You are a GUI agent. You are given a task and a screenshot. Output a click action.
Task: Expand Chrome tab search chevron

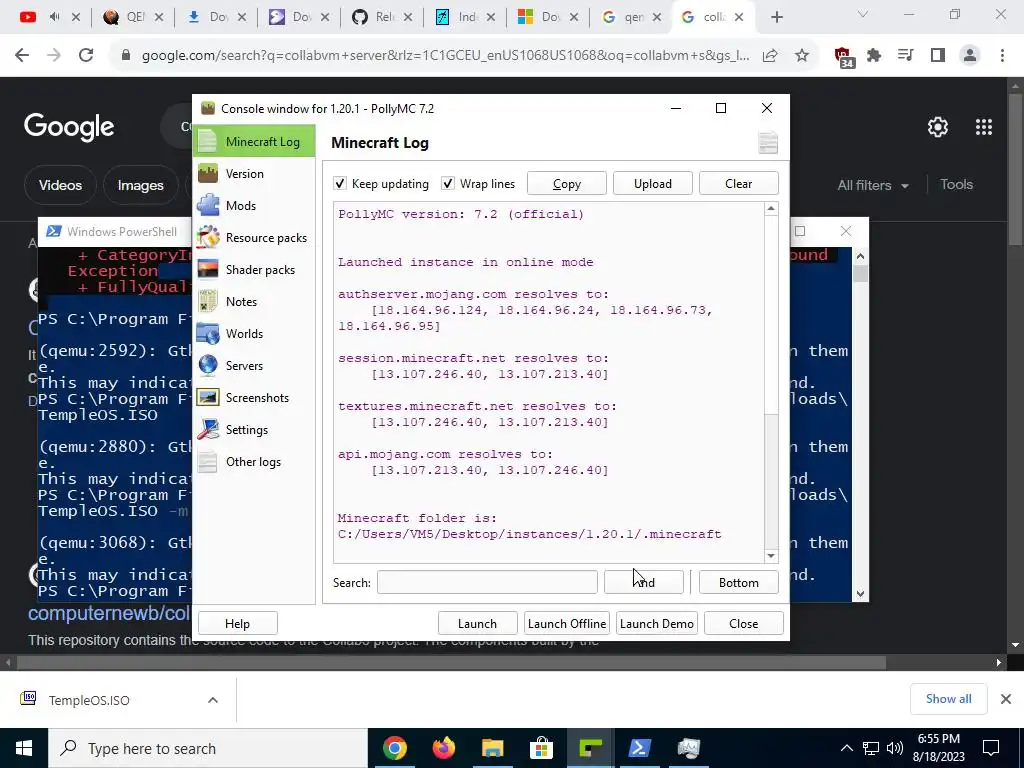click(863, 14)
